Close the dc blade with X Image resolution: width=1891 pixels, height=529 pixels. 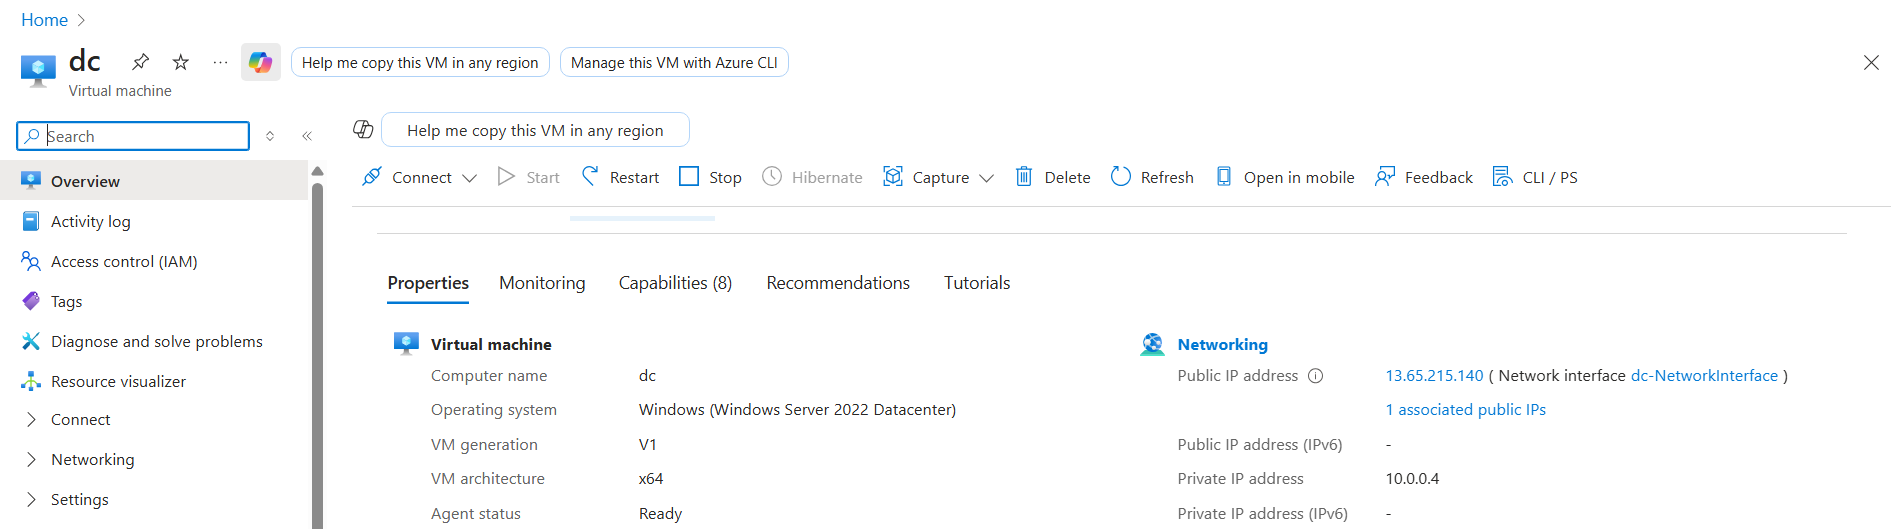coord(1871,62)
